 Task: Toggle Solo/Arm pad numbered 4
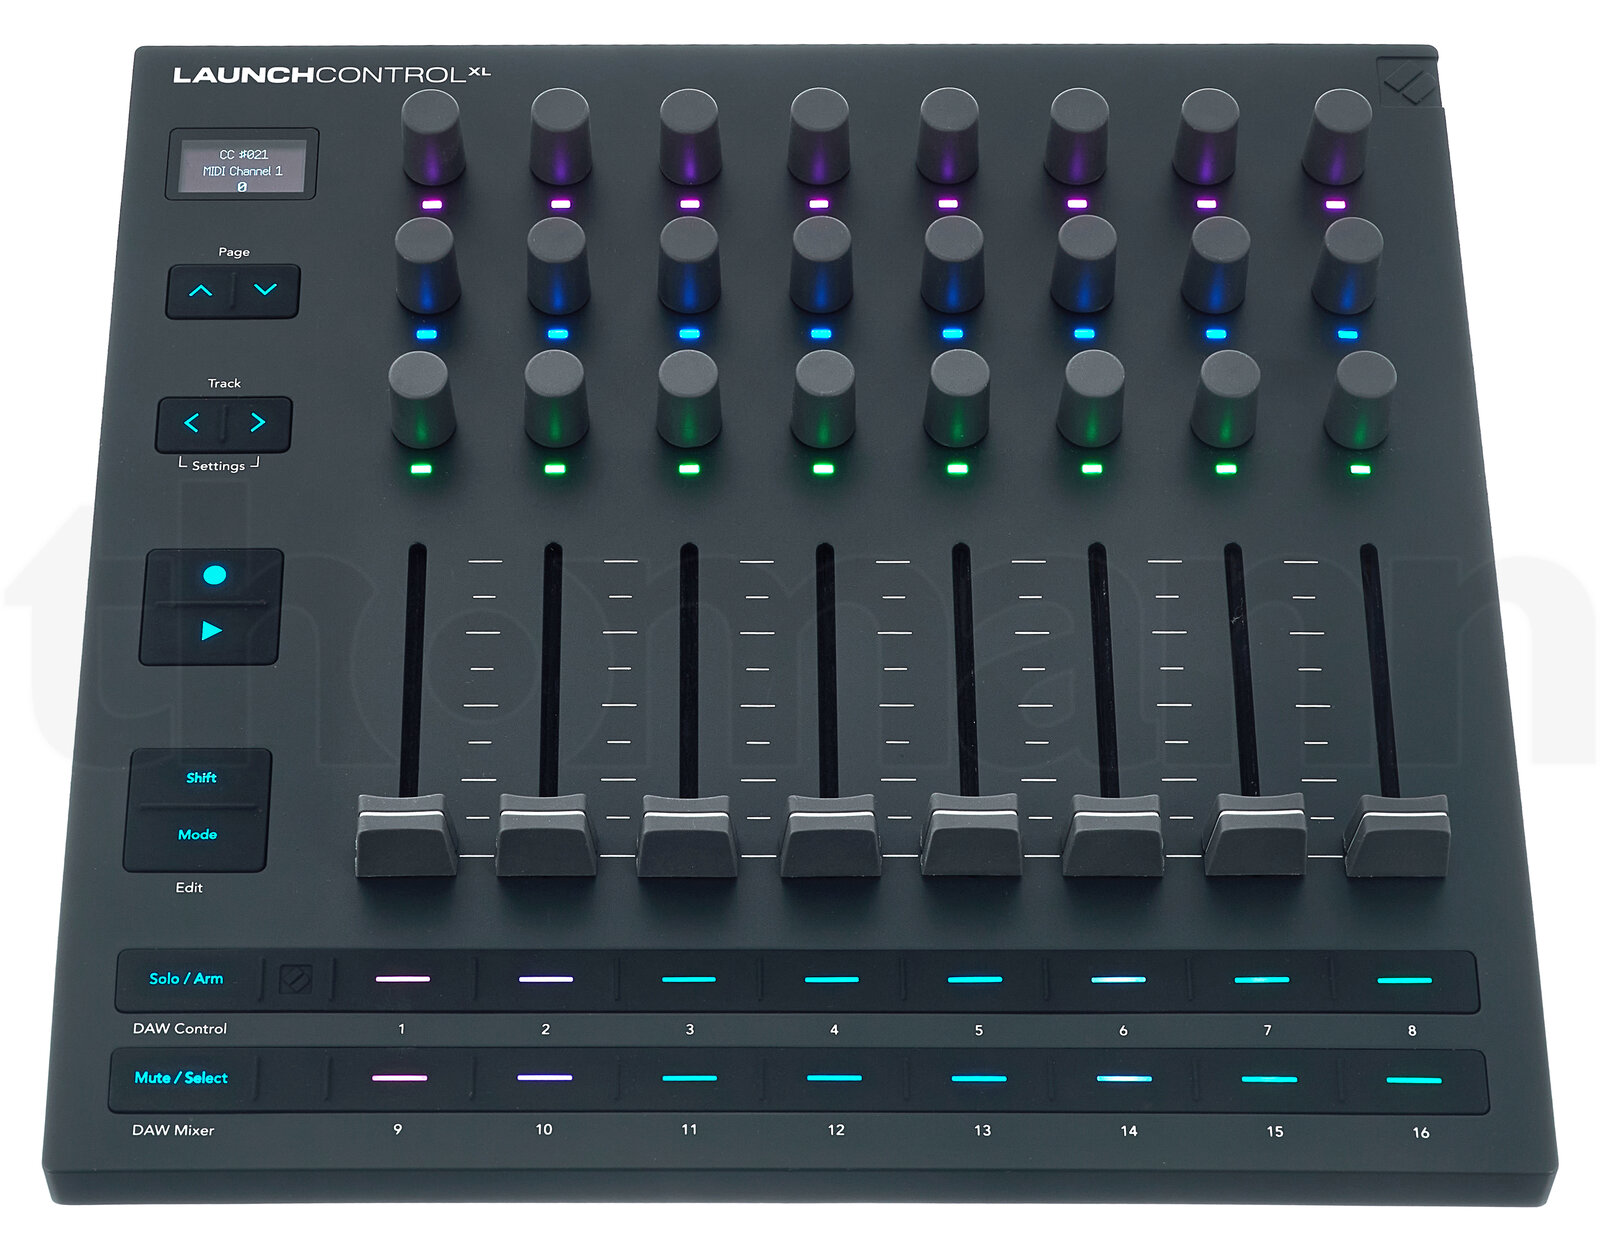coord(832,980)
